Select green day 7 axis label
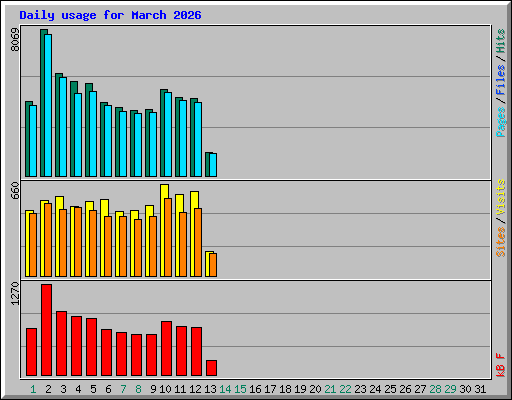Image resolution: width=512 pixels, height=400 pixels. 123,389
